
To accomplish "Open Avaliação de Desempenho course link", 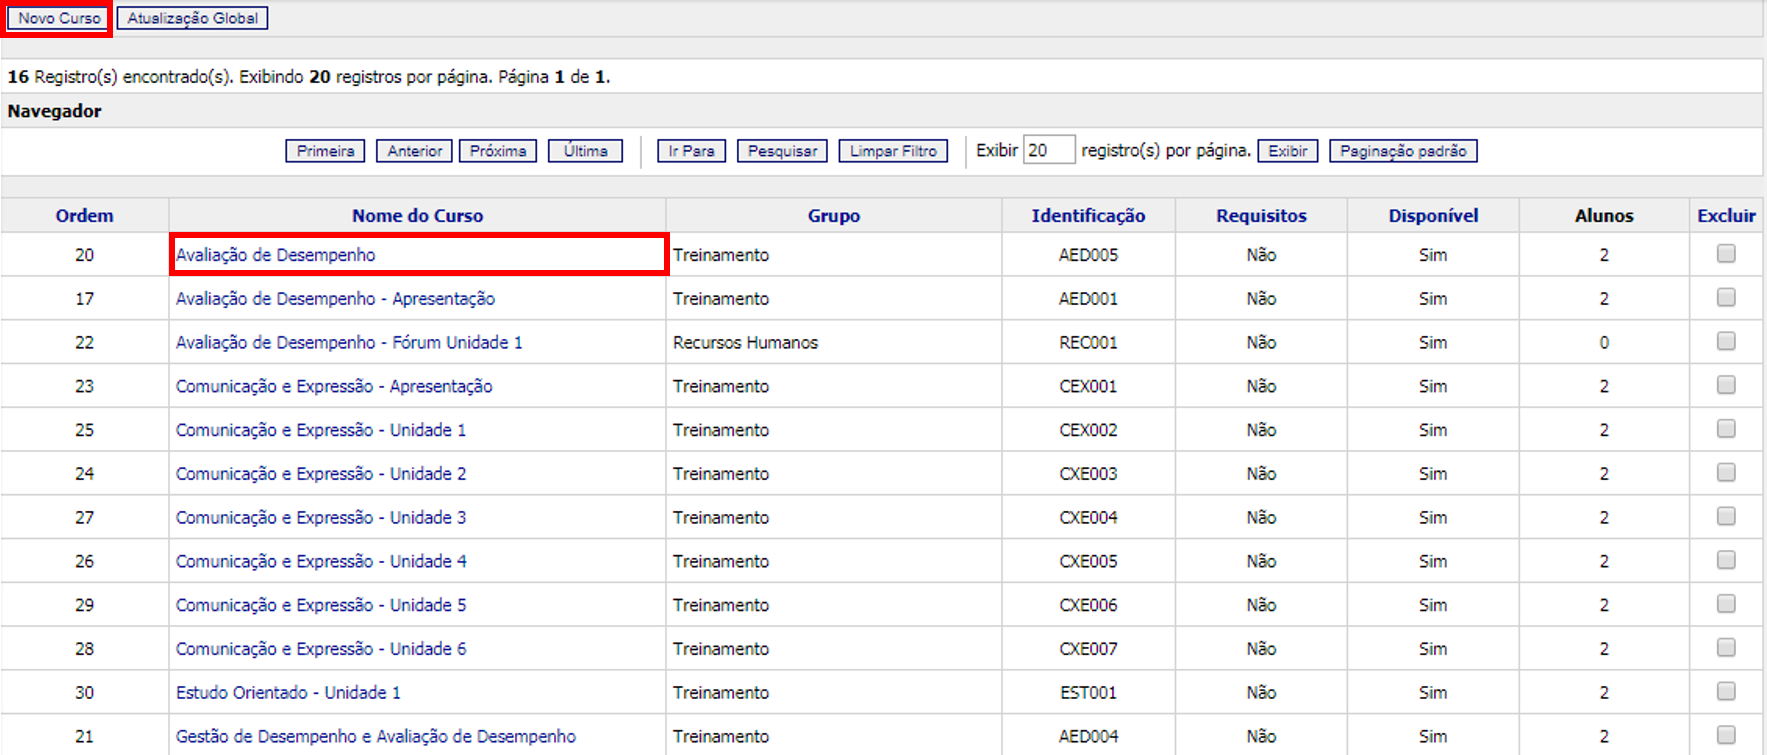I will coord(276,255).
